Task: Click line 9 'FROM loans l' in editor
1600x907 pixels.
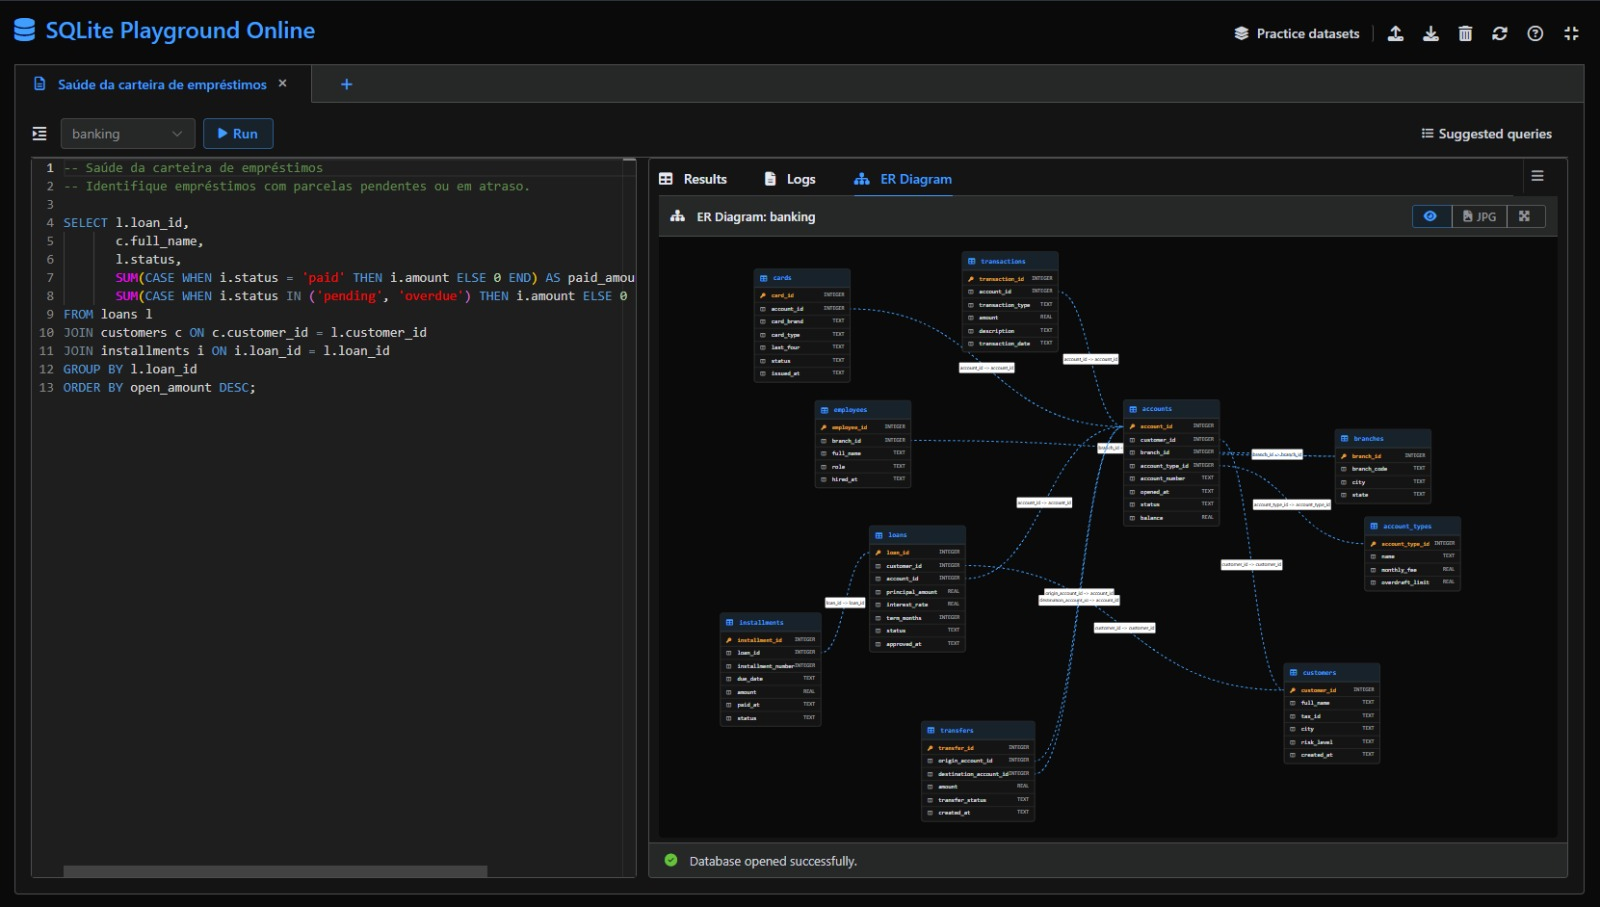Action: [x=108, y=314]
